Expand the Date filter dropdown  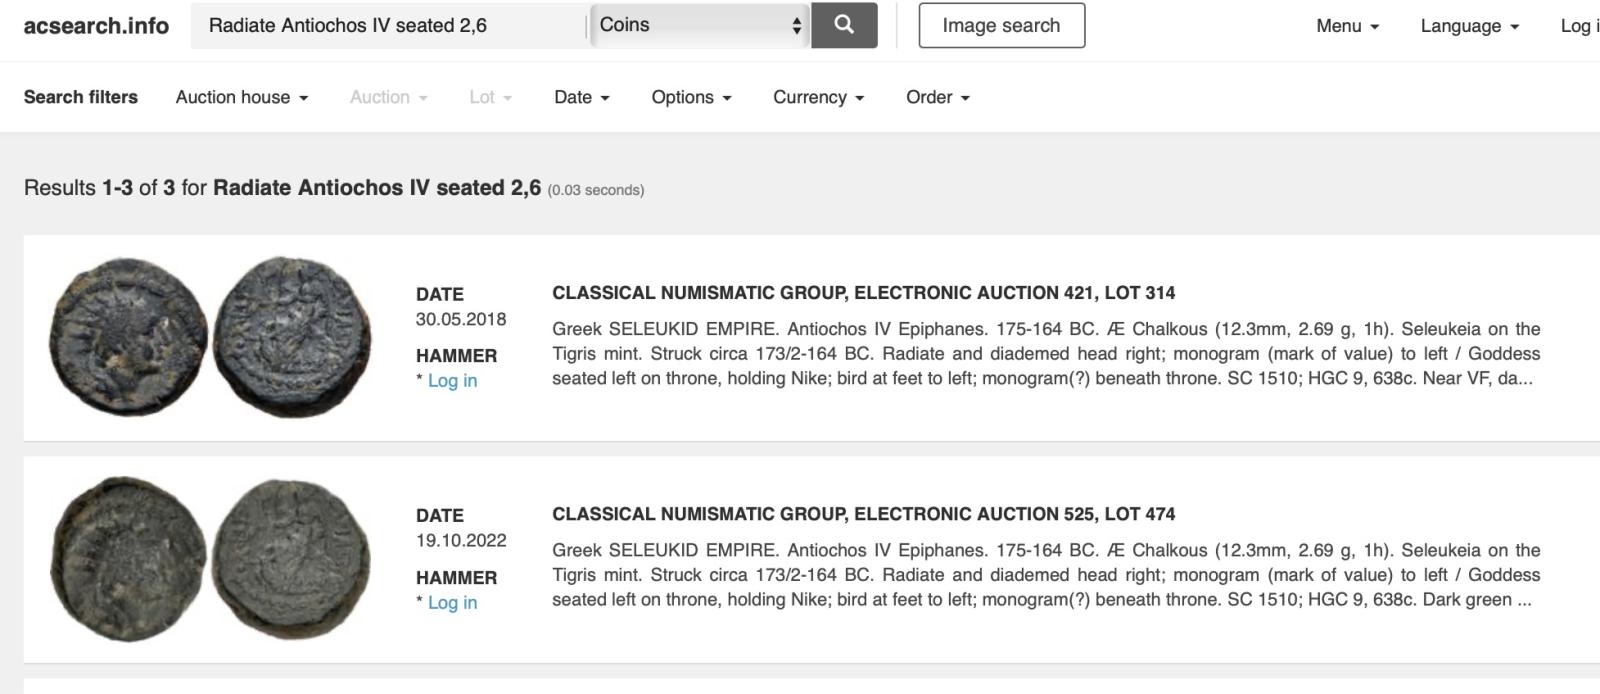click(x=582, y=97)
